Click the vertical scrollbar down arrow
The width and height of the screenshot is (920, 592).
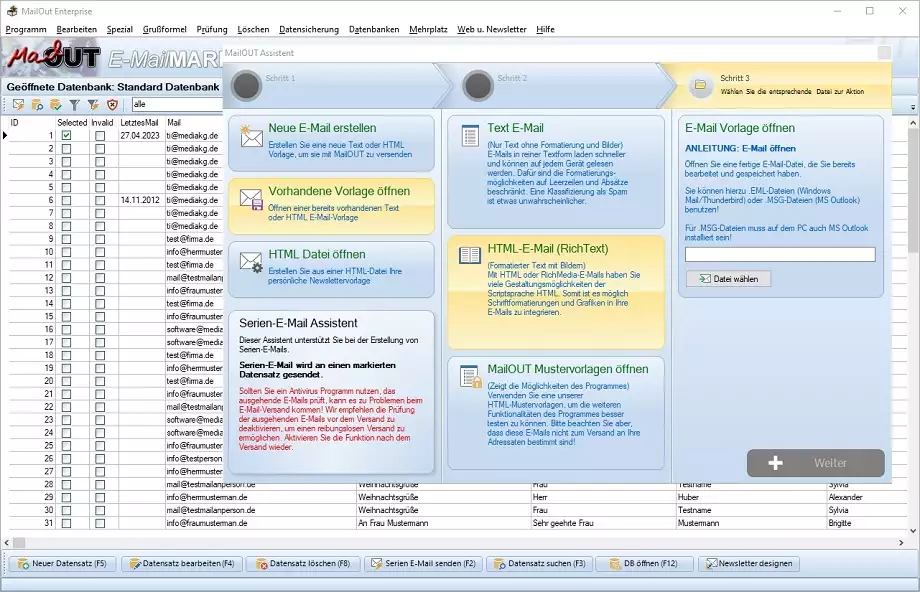tap(913, 531)
